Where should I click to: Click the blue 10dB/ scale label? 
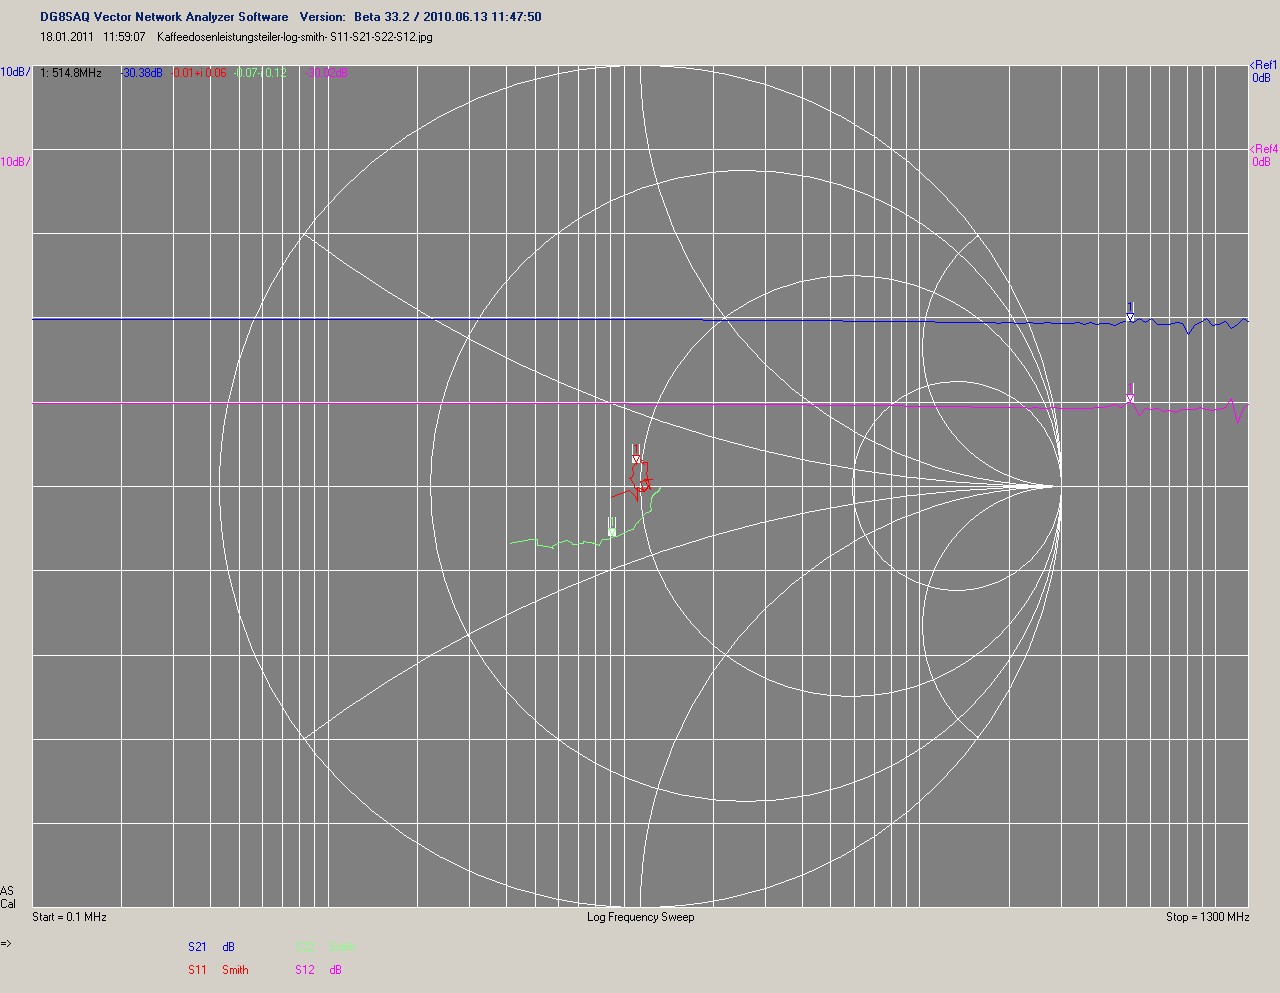coord(15,72)
